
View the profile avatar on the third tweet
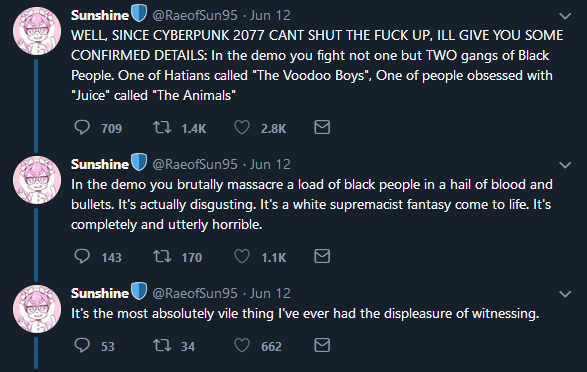point(37,309)
